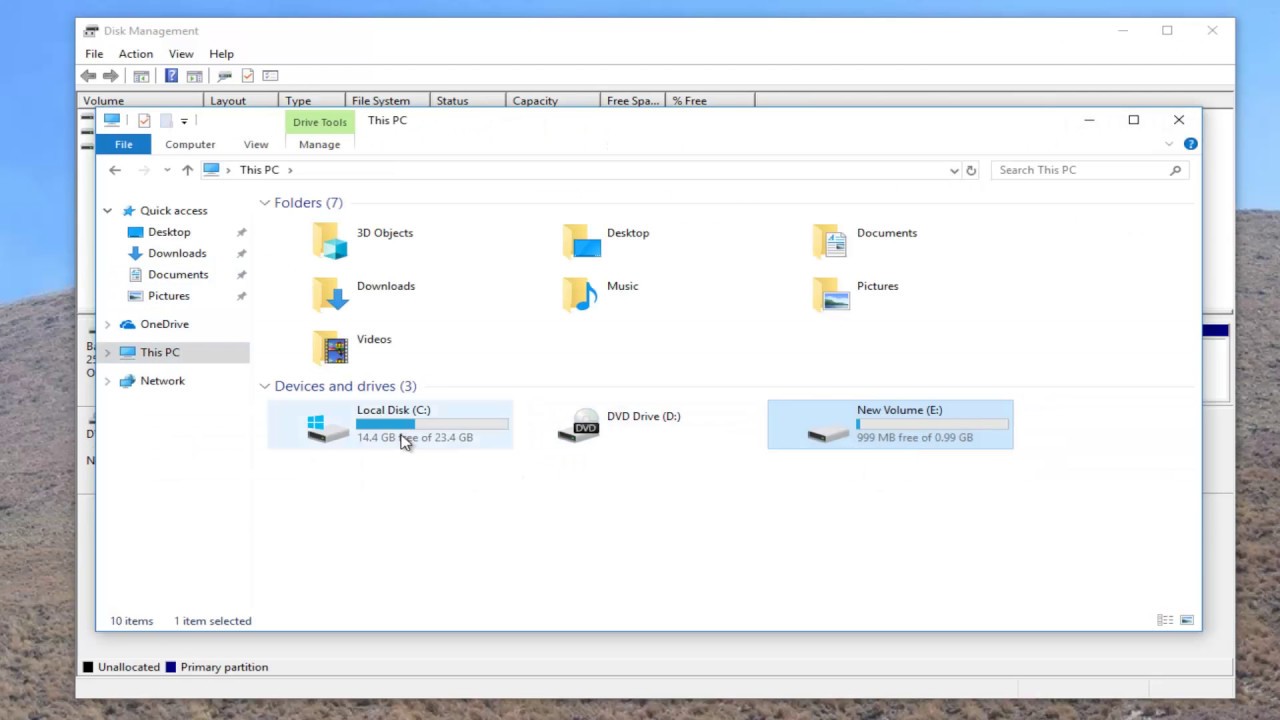Sort by Status column in Disk Management
The height and width of the screenshot is (720, 1280).
tap(468, 101)
